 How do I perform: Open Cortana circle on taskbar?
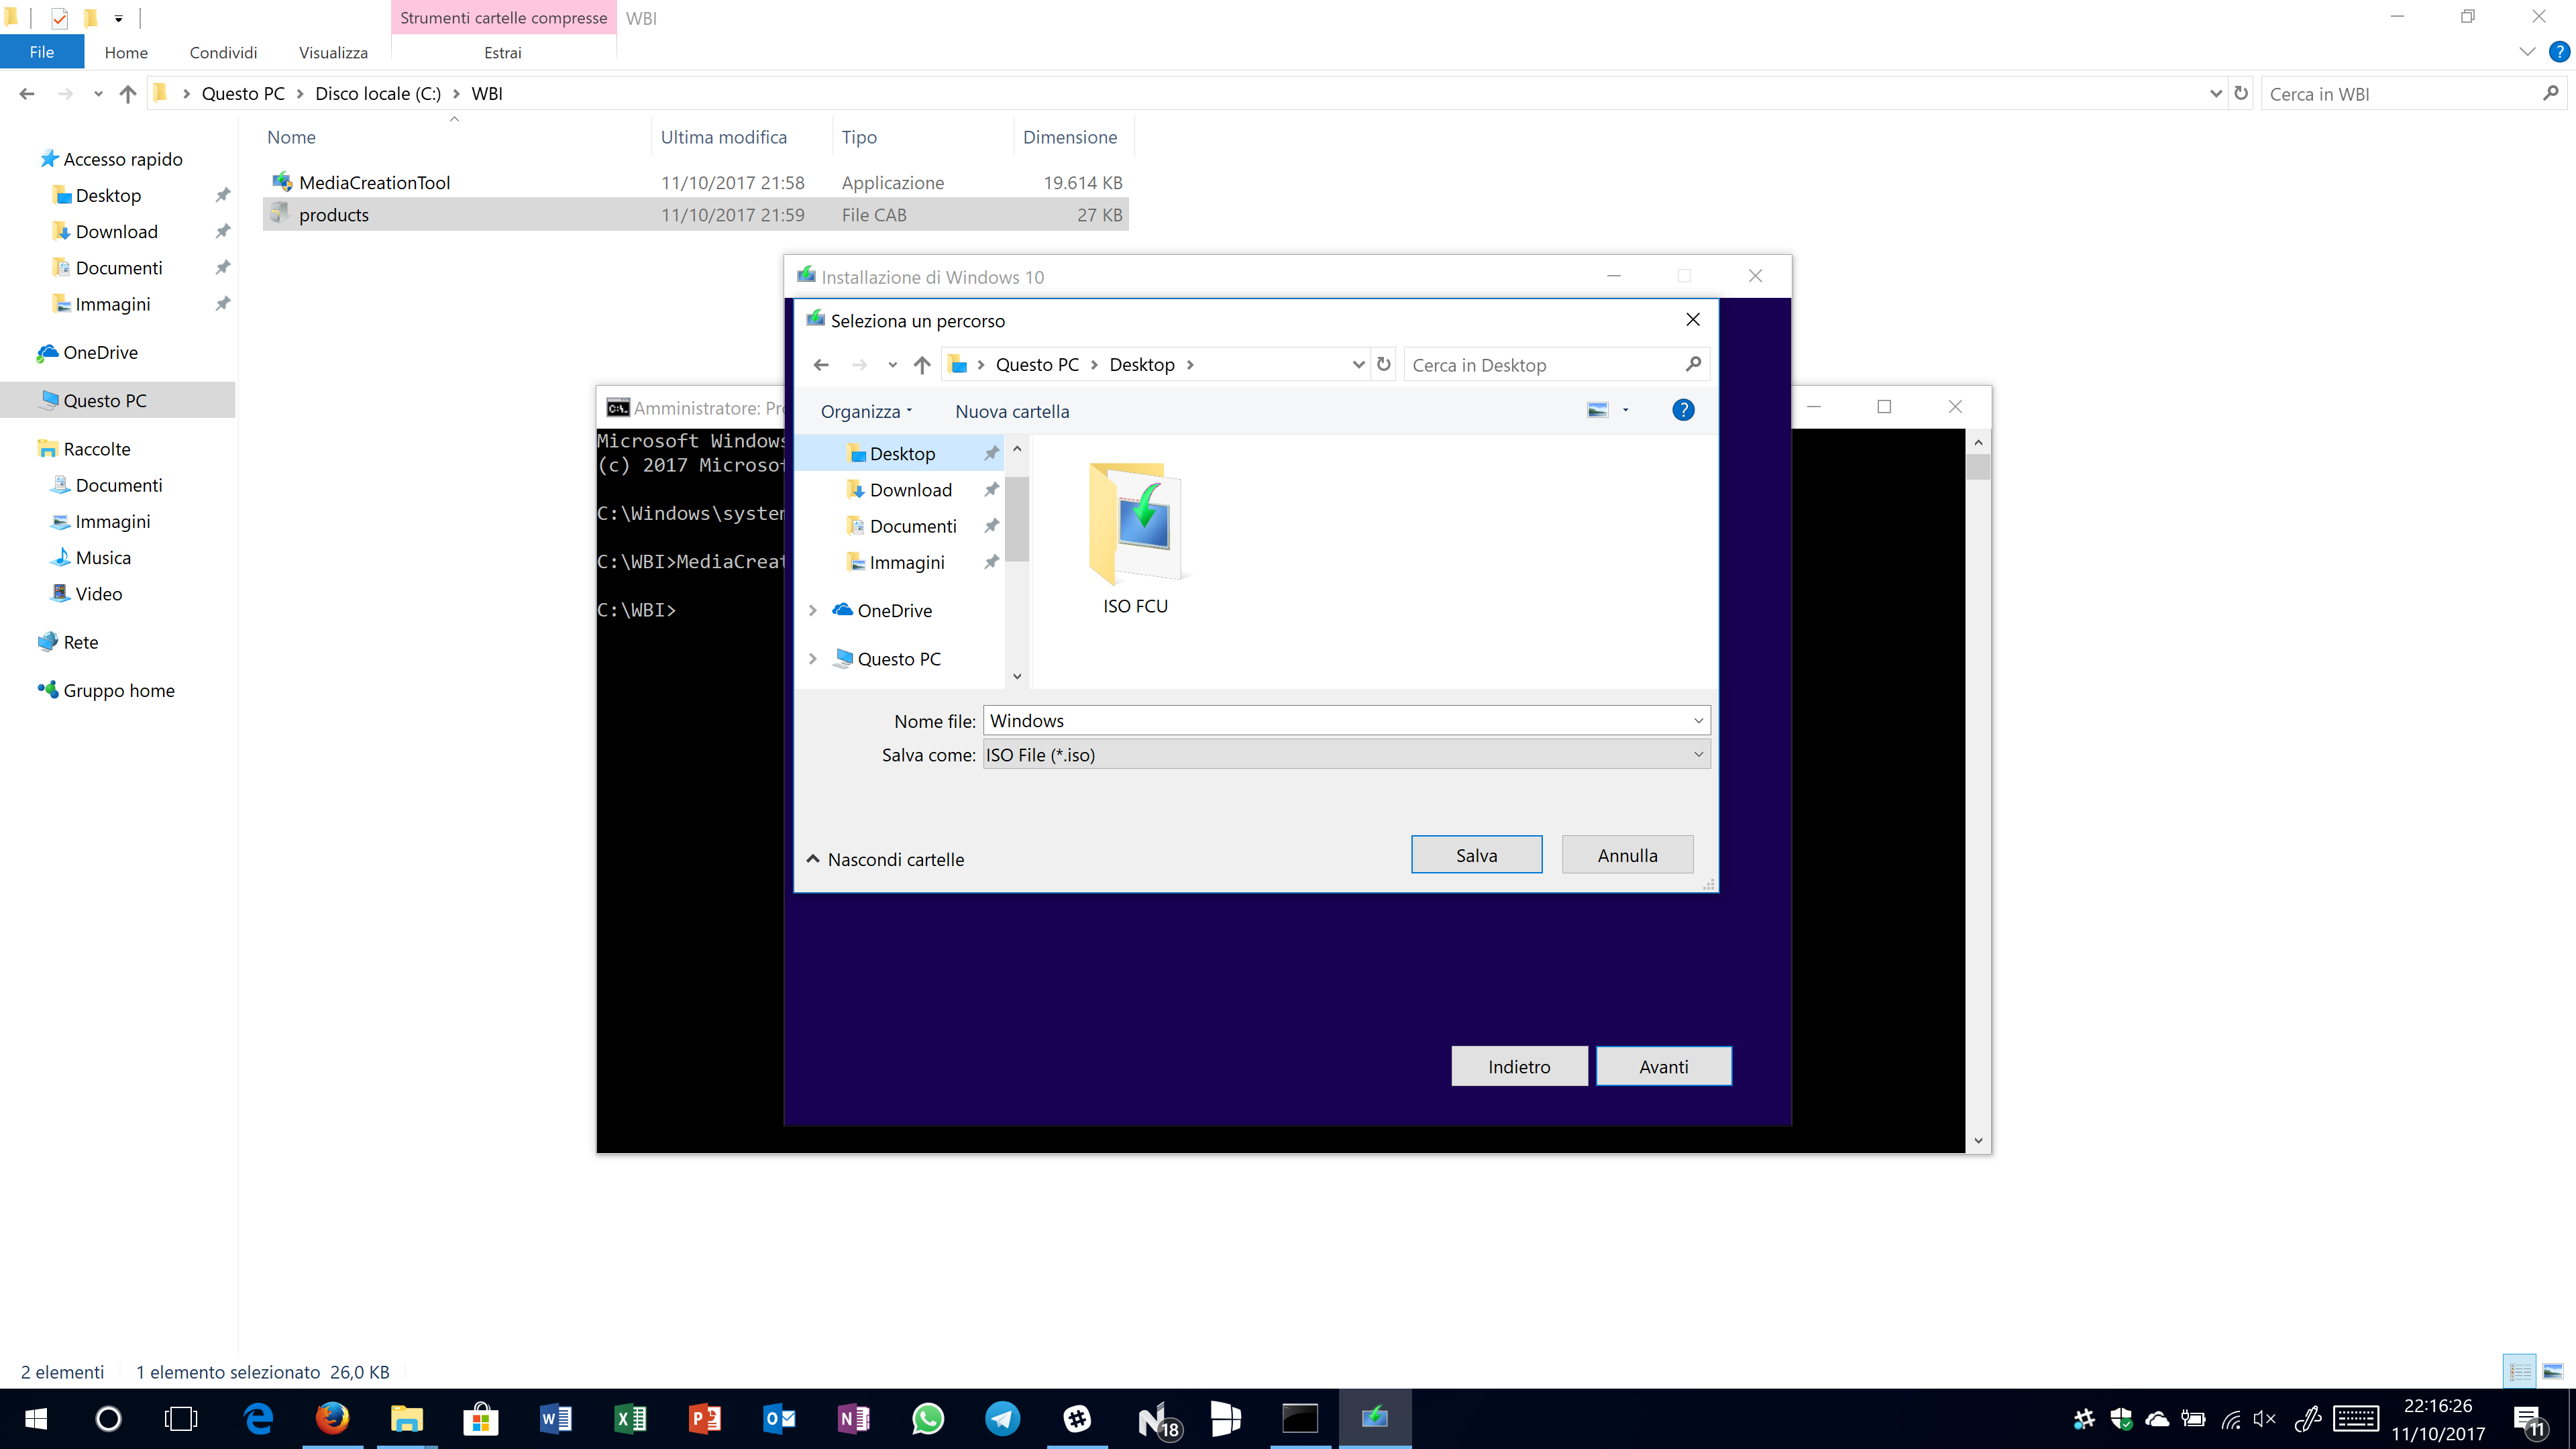[108, 1418]
